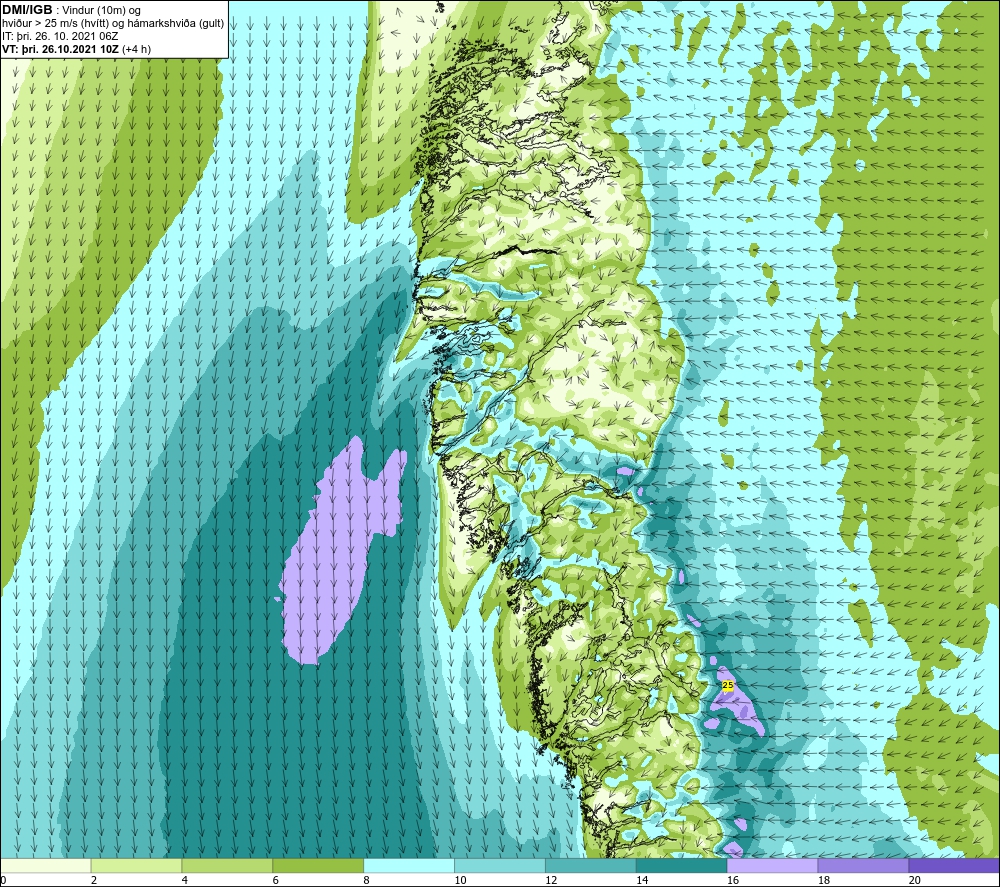Click the legend scale label '18'
The width and height of the screenshot is (1000, 887).
[823, 880]
